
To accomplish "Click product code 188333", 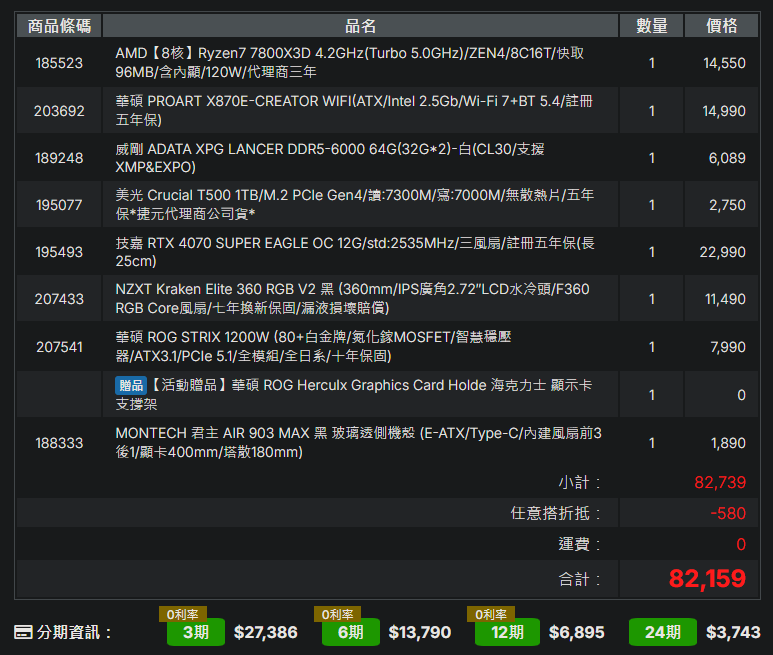I will point(59,443).
